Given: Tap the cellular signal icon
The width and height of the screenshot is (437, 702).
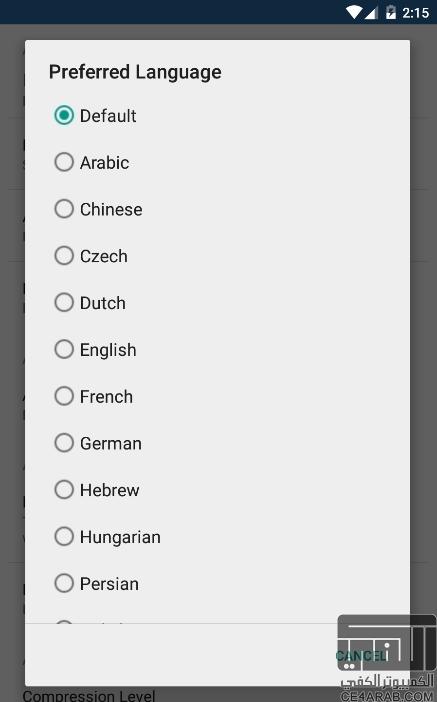Looking at the screenshot, I should tap(371, 13).
